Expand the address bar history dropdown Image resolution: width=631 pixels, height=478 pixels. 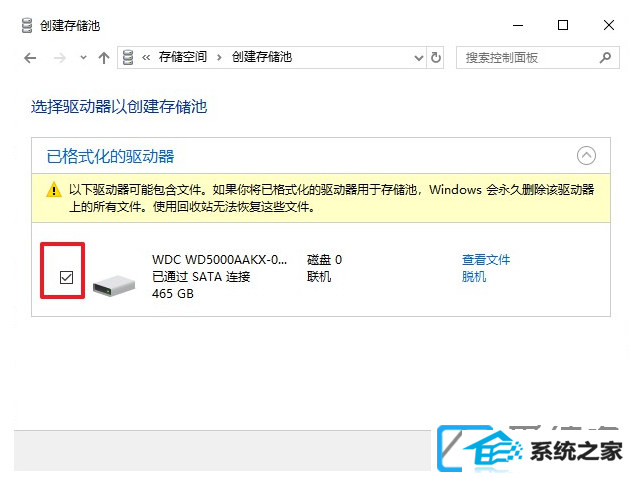[419, 58]
